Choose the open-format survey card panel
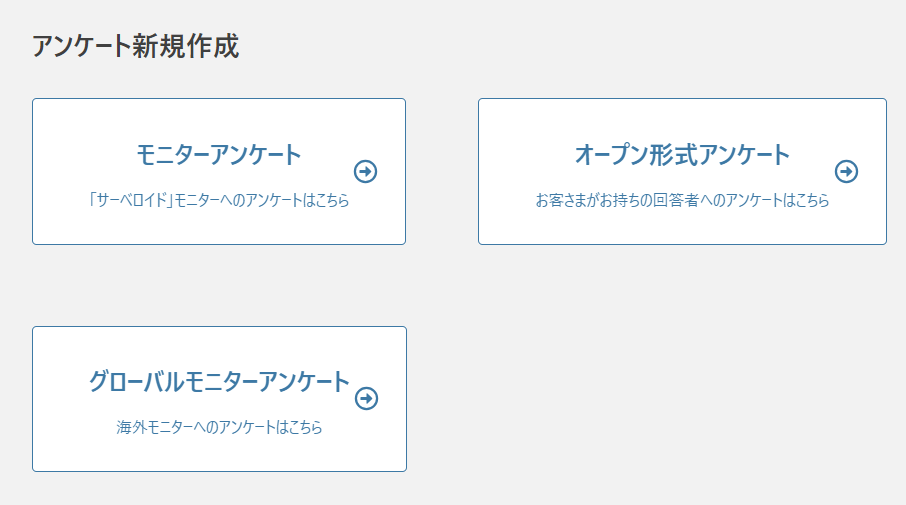The width and height of the screenshot is (906, 505). [x=682, y=172]
